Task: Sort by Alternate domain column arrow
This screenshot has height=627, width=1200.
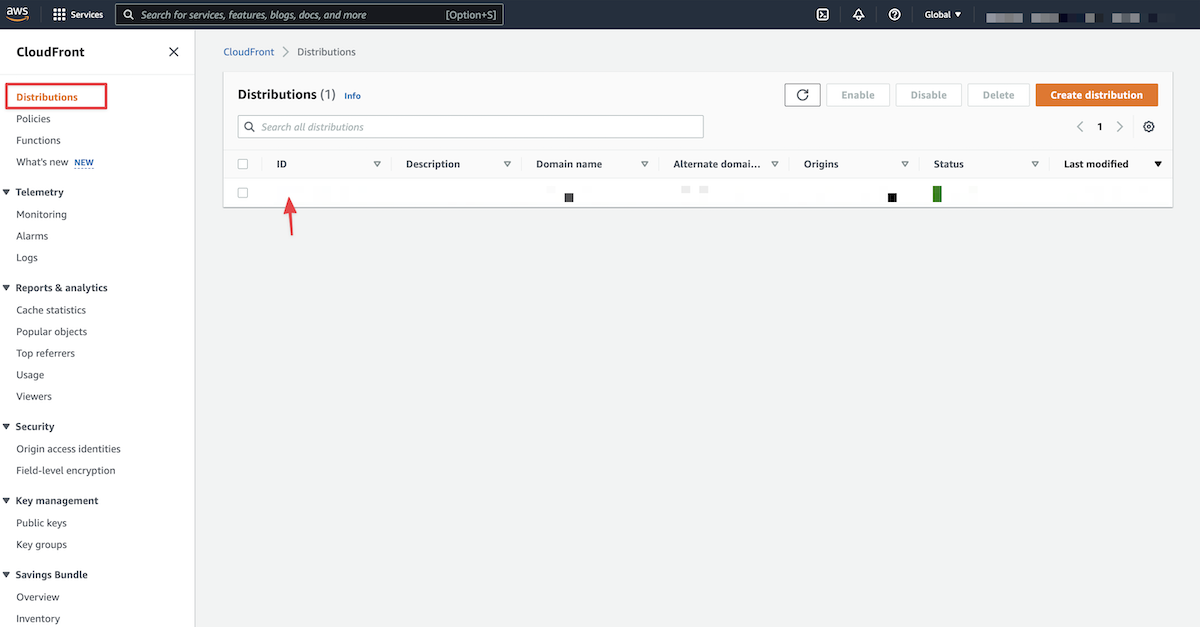Action: pos(775,164)
